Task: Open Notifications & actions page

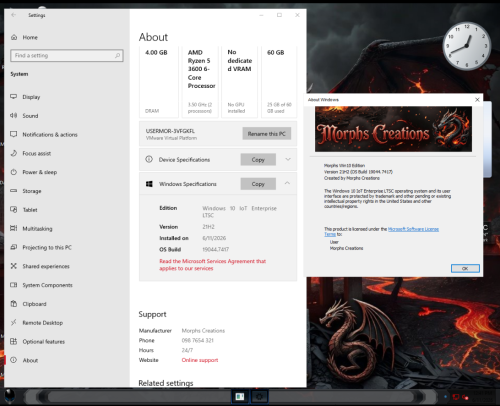Action: pyautogui.click(x=50, y=135)
